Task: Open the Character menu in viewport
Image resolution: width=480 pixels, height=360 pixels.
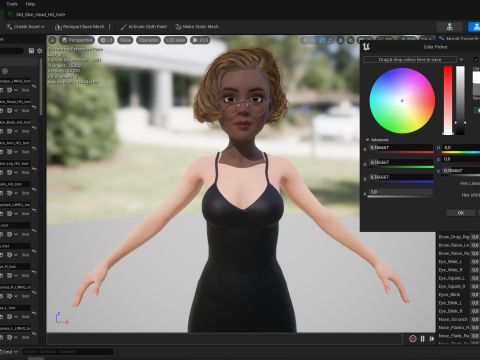Action: (148, 40)
